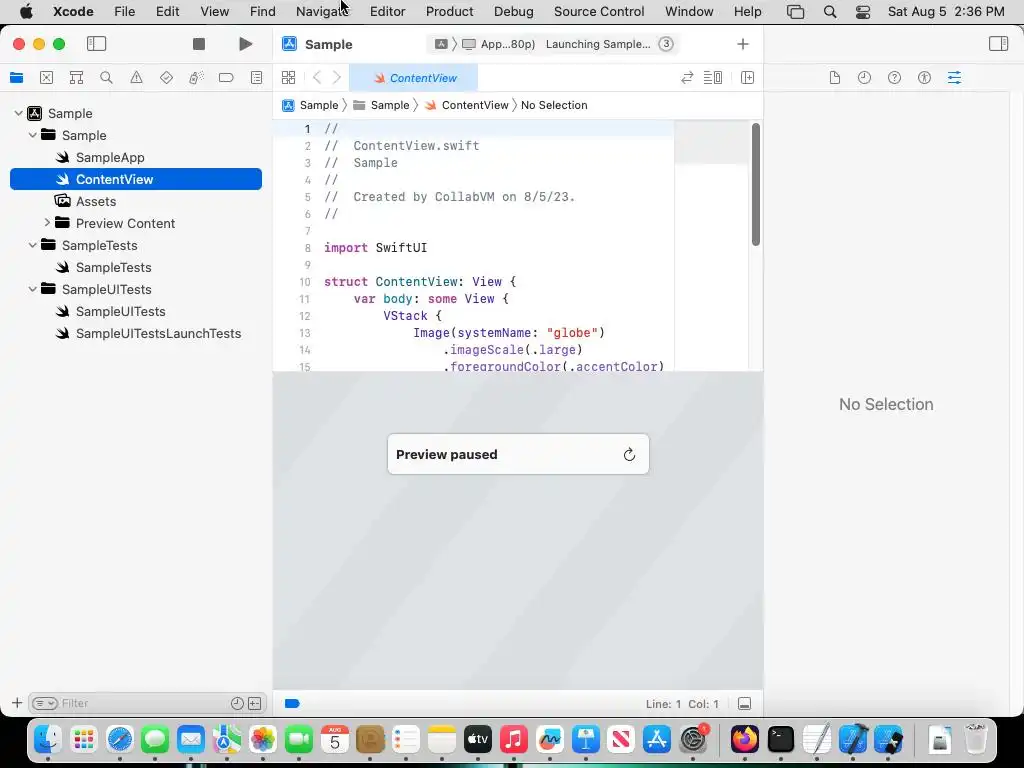Click the code minimap

711,245
